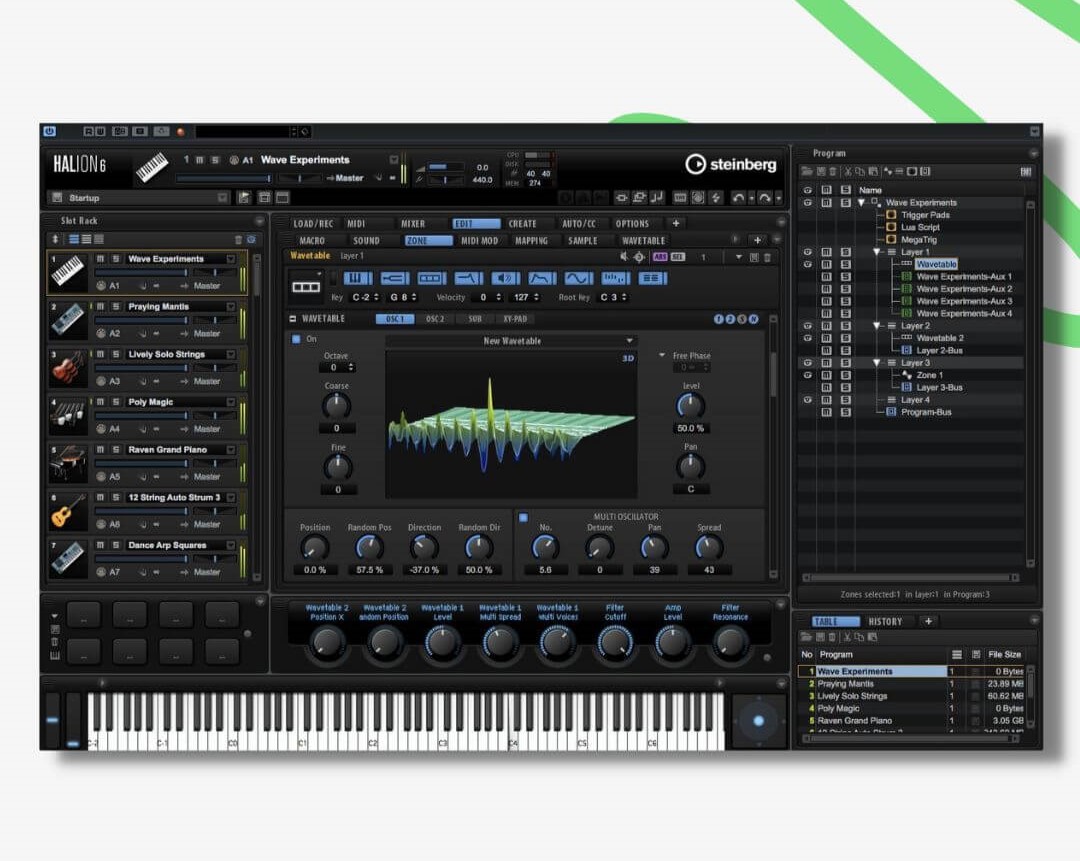1080x861 pixels.
Task: Enable the Multi Oscillator checkbox
Action: coord(523,517)
